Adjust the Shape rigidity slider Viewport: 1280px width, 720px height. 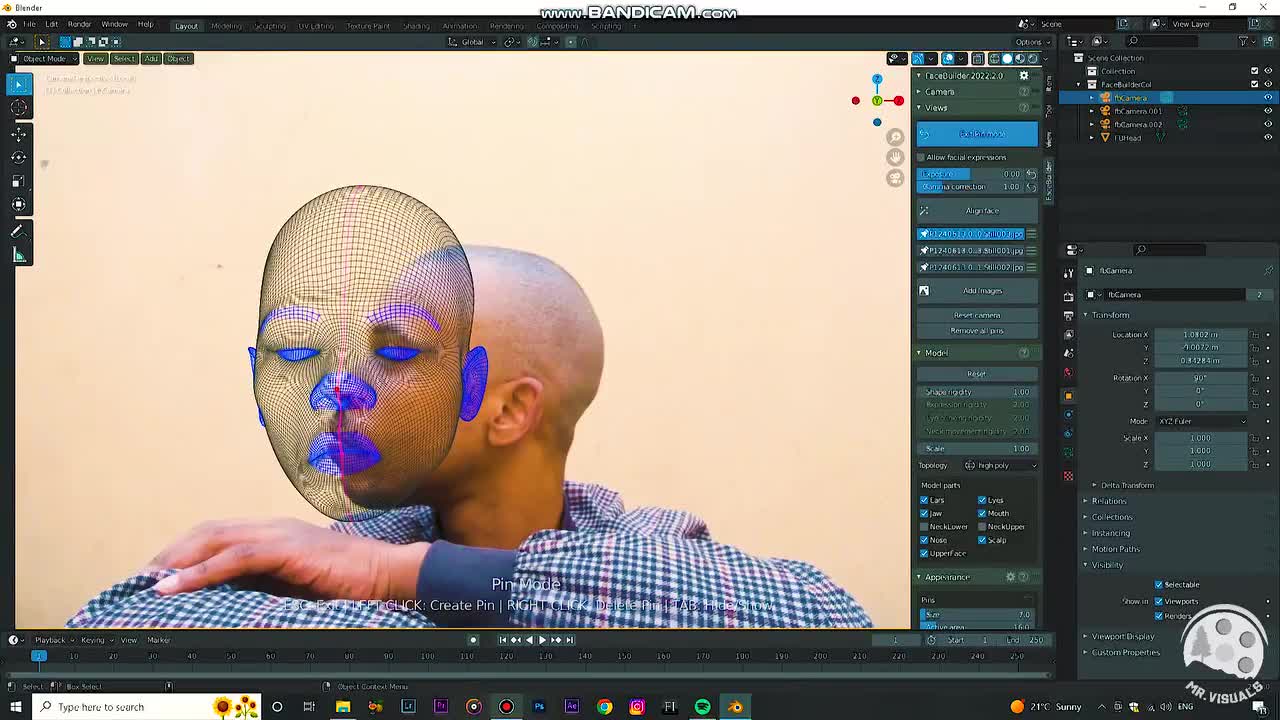pos(977,392)
